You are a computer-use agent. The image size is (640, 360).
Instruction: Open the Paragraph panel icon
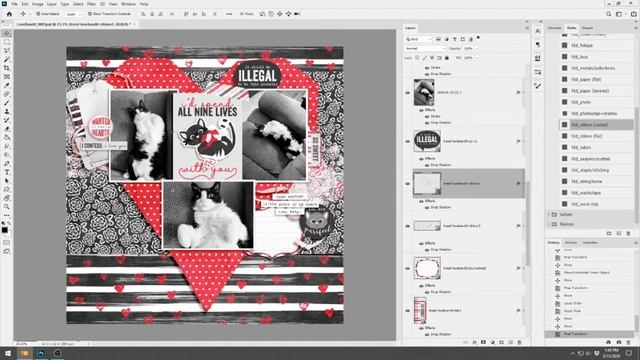point(538,44)
